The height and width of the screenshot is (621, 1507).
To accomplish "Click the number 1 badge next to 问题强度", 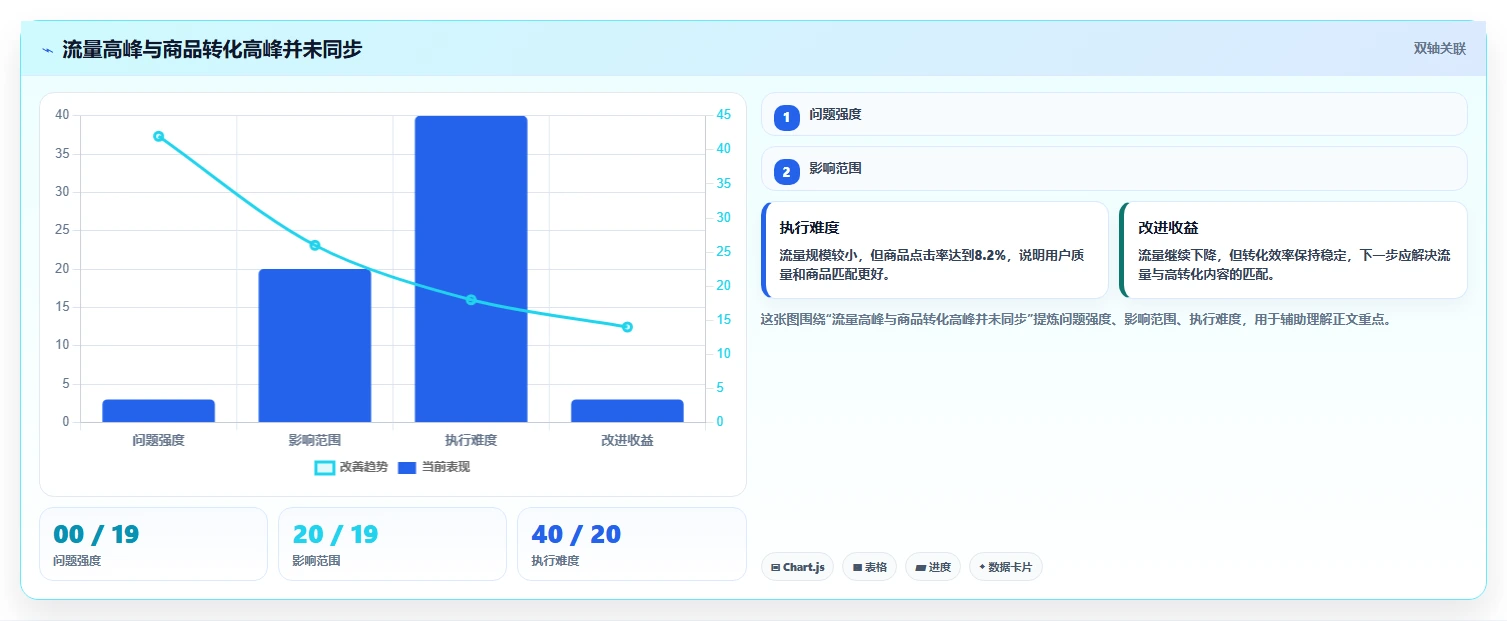I will click(787, 117).
